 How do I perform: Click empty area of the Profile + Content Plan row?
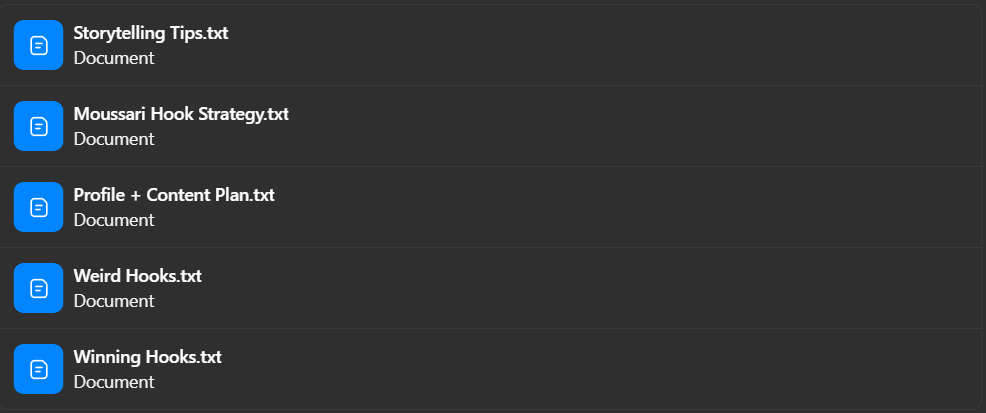pos(600,207)
